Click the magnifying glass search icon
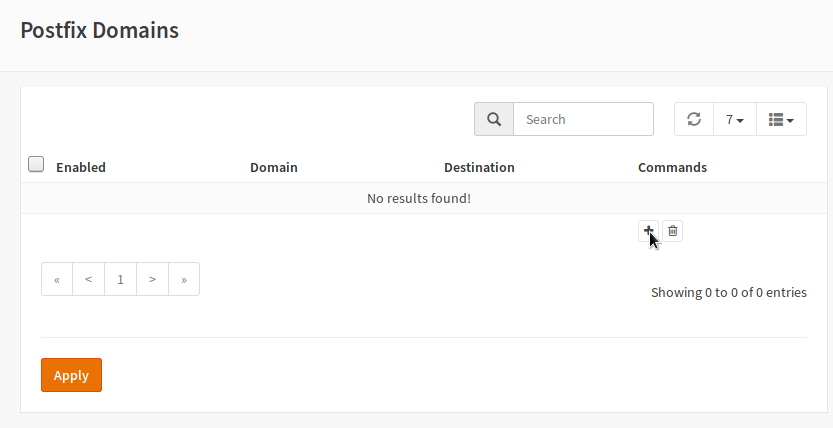833x428 pixels. tap(494, 119)
